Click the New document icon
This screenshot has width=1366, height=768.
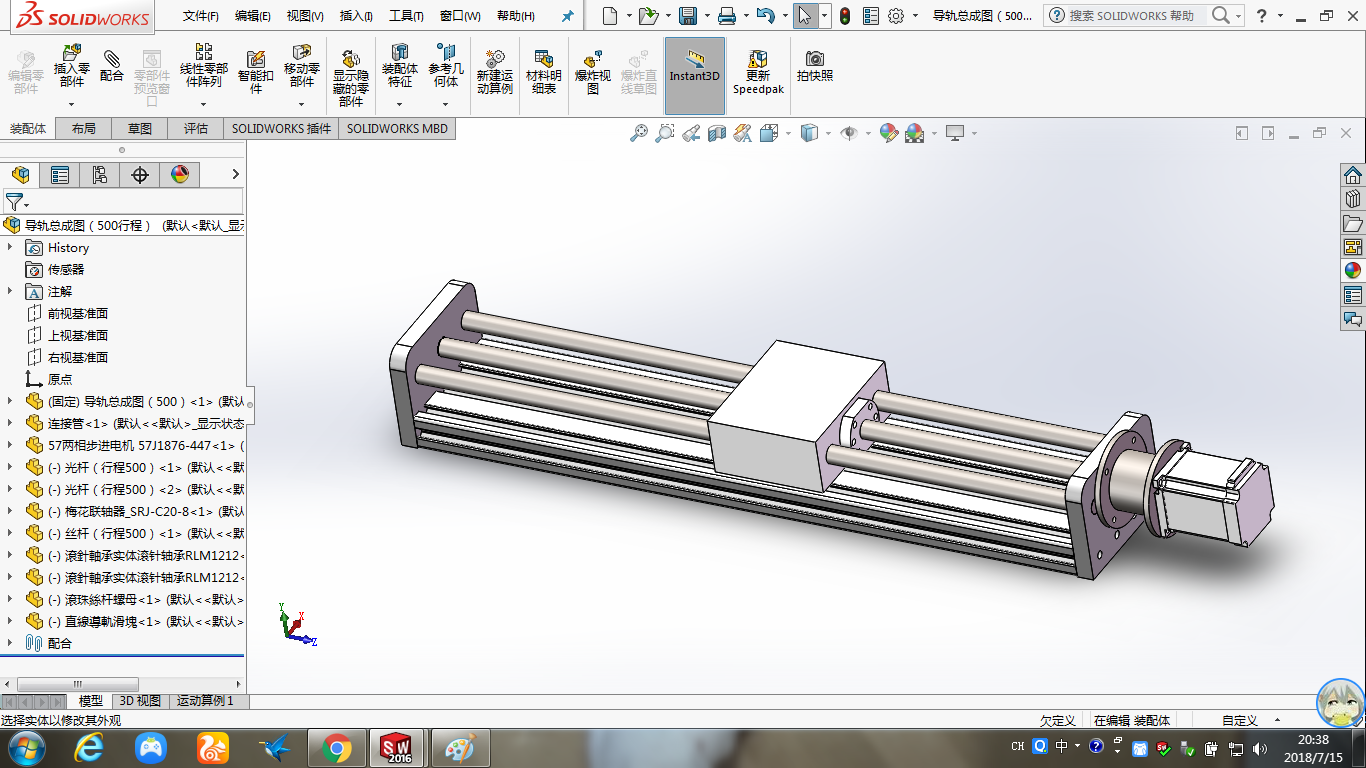(x=609, y=16)
